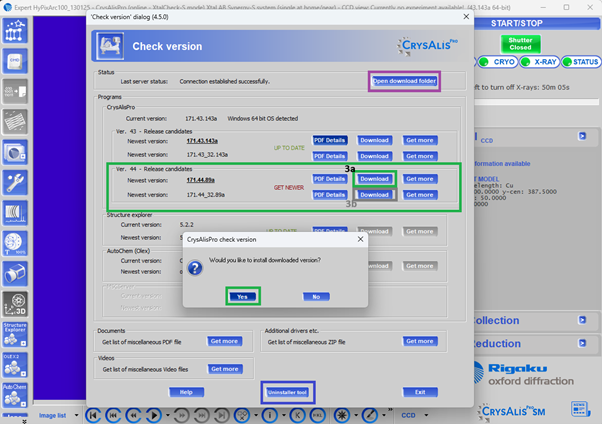602x424 pixels.
Task: Click the HKL icon in bottom toolbar
Action: (x=318, y=415)
